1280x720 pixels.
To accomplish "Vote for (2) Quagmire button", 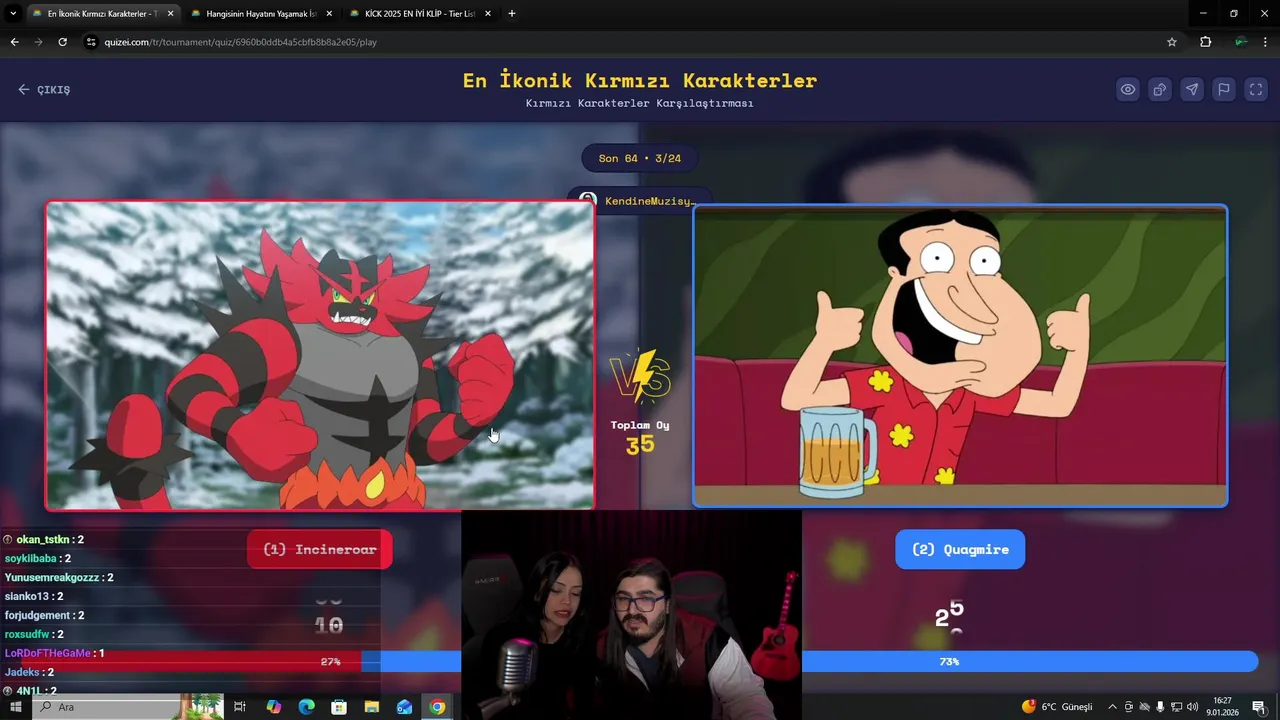I will [960, 549].
